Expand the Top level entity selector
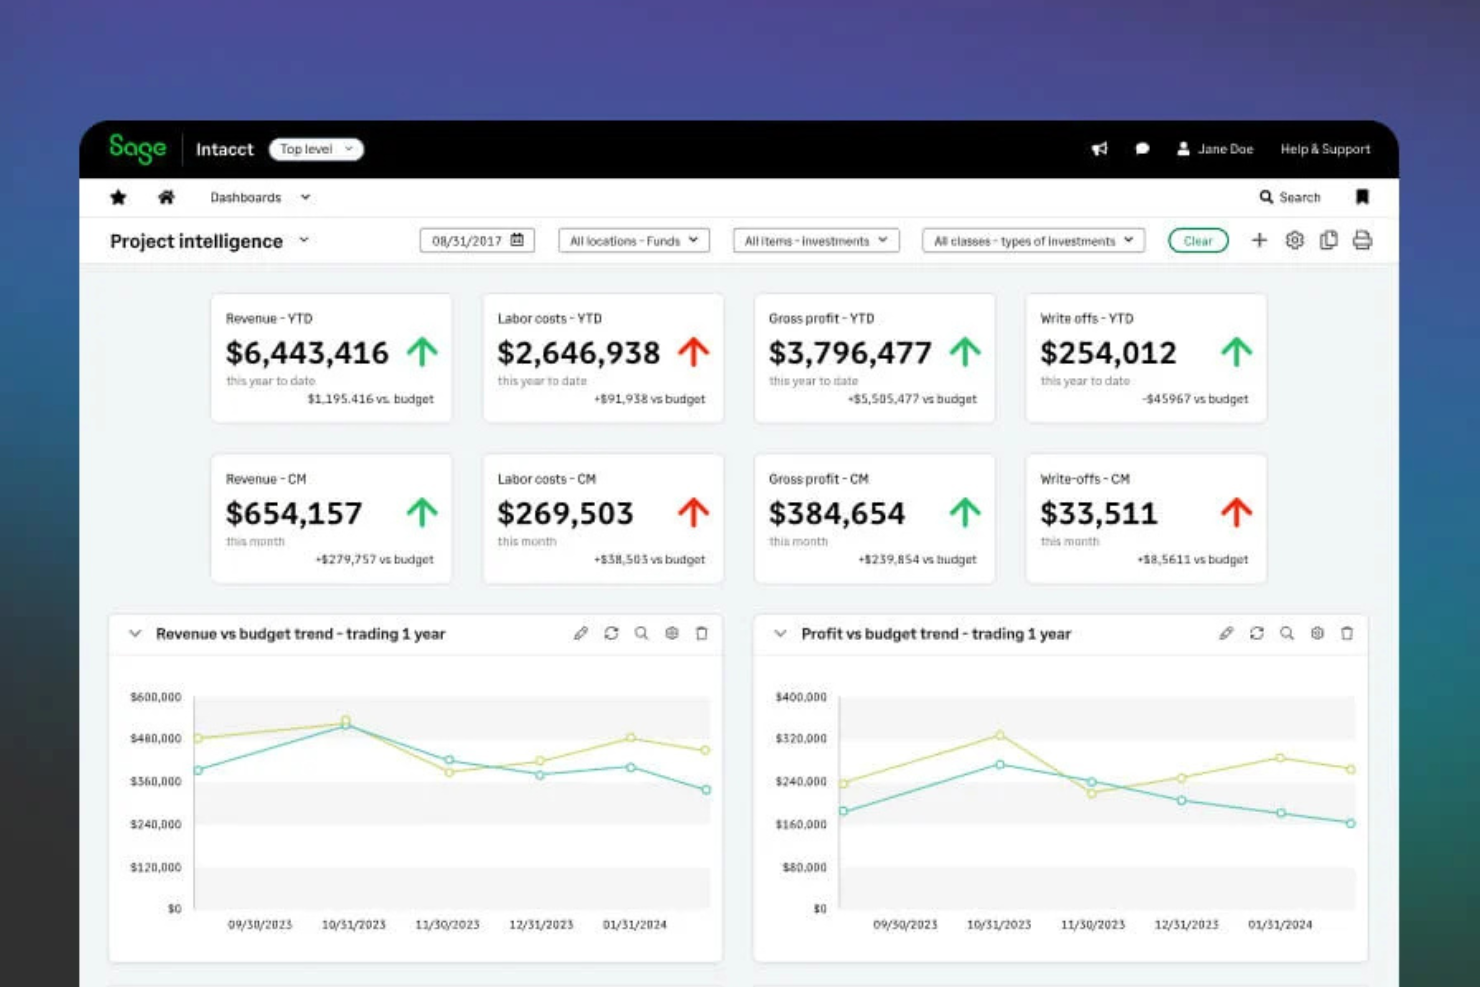The image size is (1480, 987). (x=316, y=149)
